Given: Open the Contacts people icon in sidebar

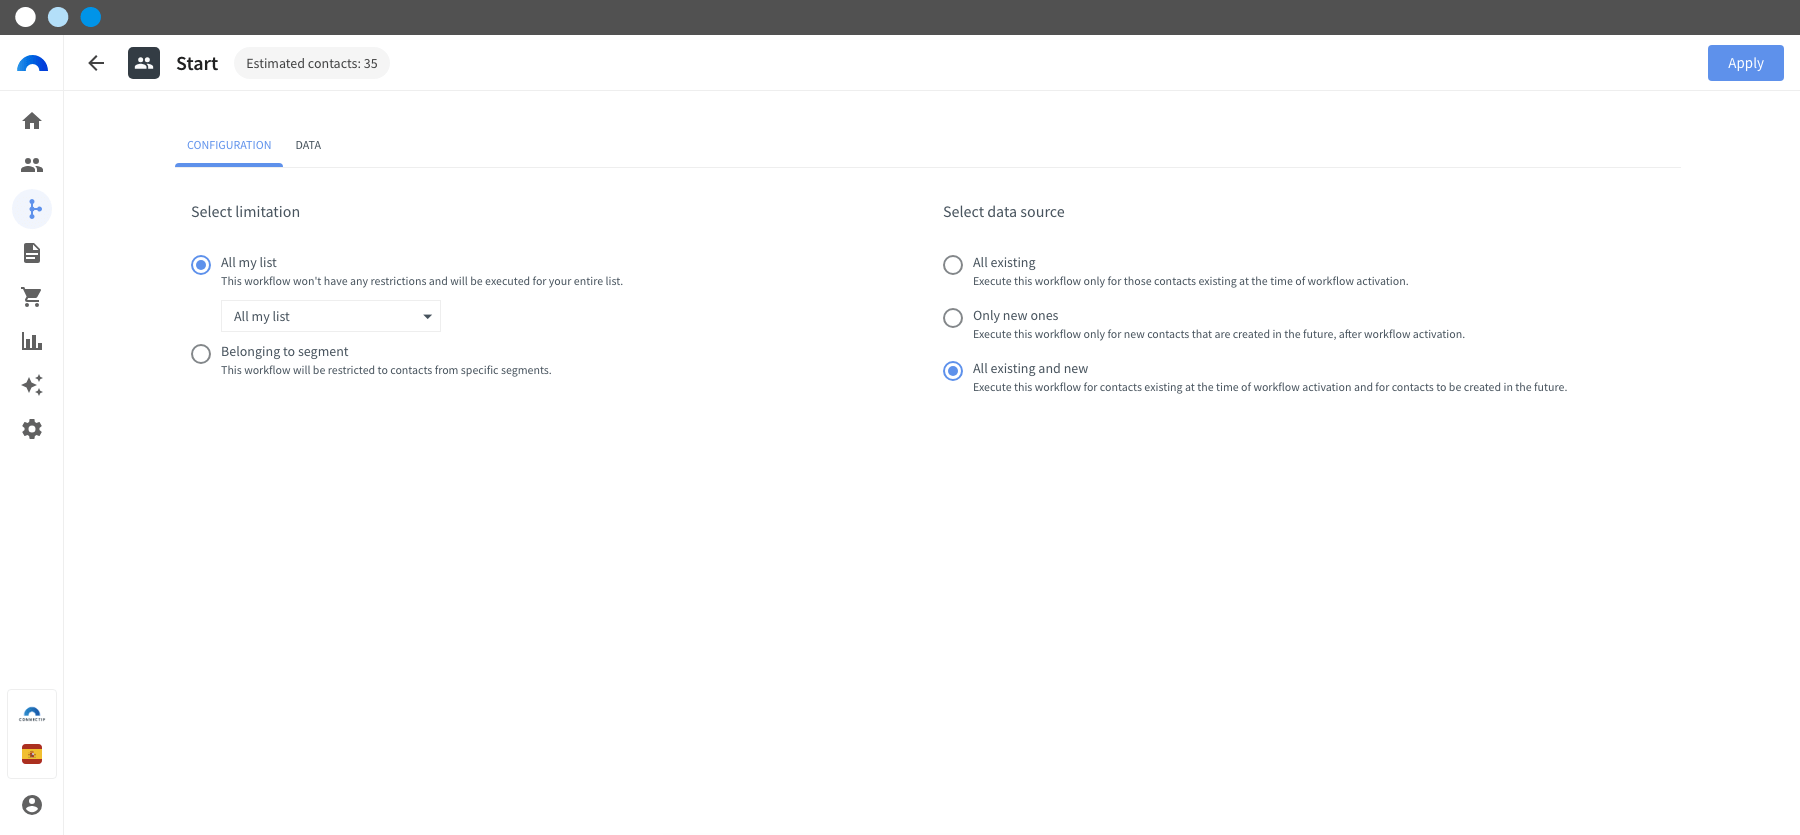Looking at the screenshot, I should [32, 165].
